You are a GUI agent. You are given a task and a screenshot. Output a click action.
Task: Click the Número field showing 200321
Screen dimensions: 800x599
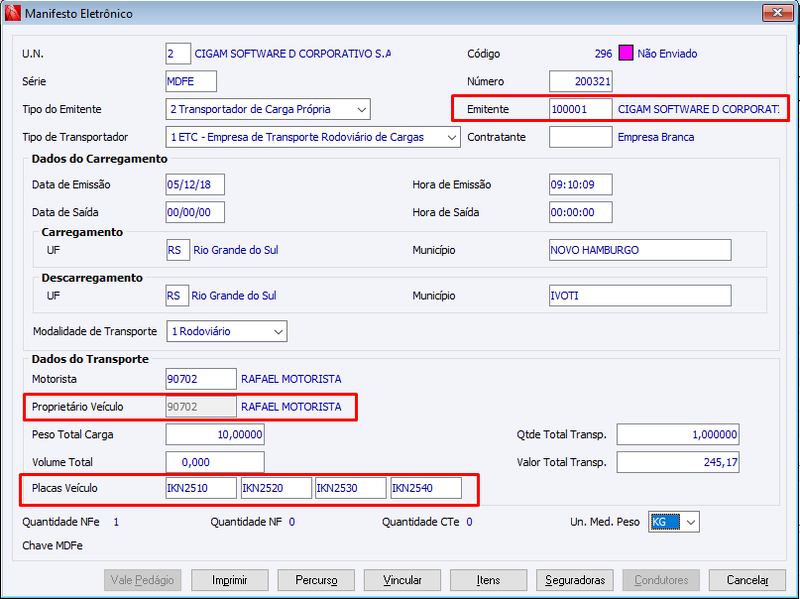click(581, 81)
